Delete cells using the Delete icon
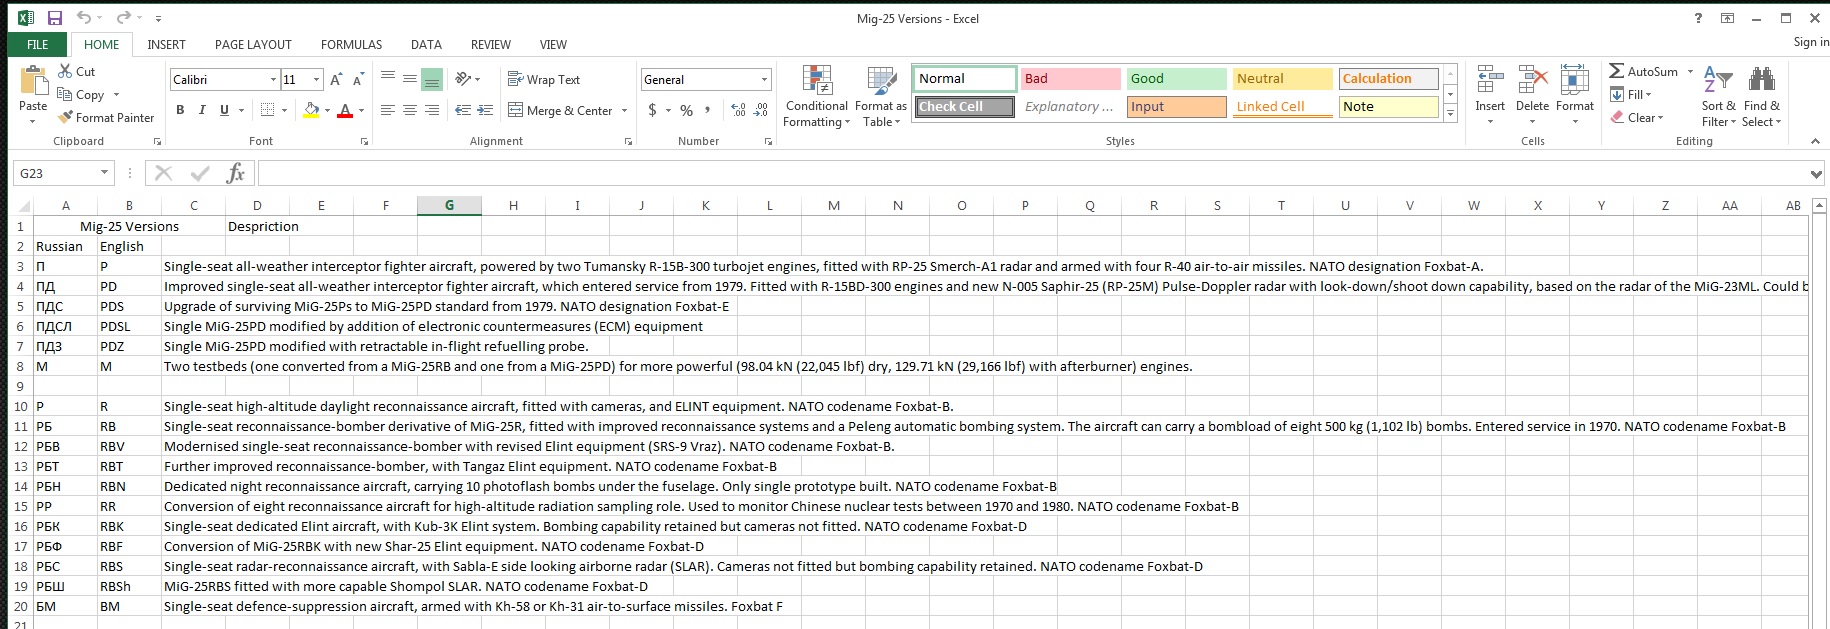The width and height of the screenshot is (1830, 629). tap(1532, 81)
